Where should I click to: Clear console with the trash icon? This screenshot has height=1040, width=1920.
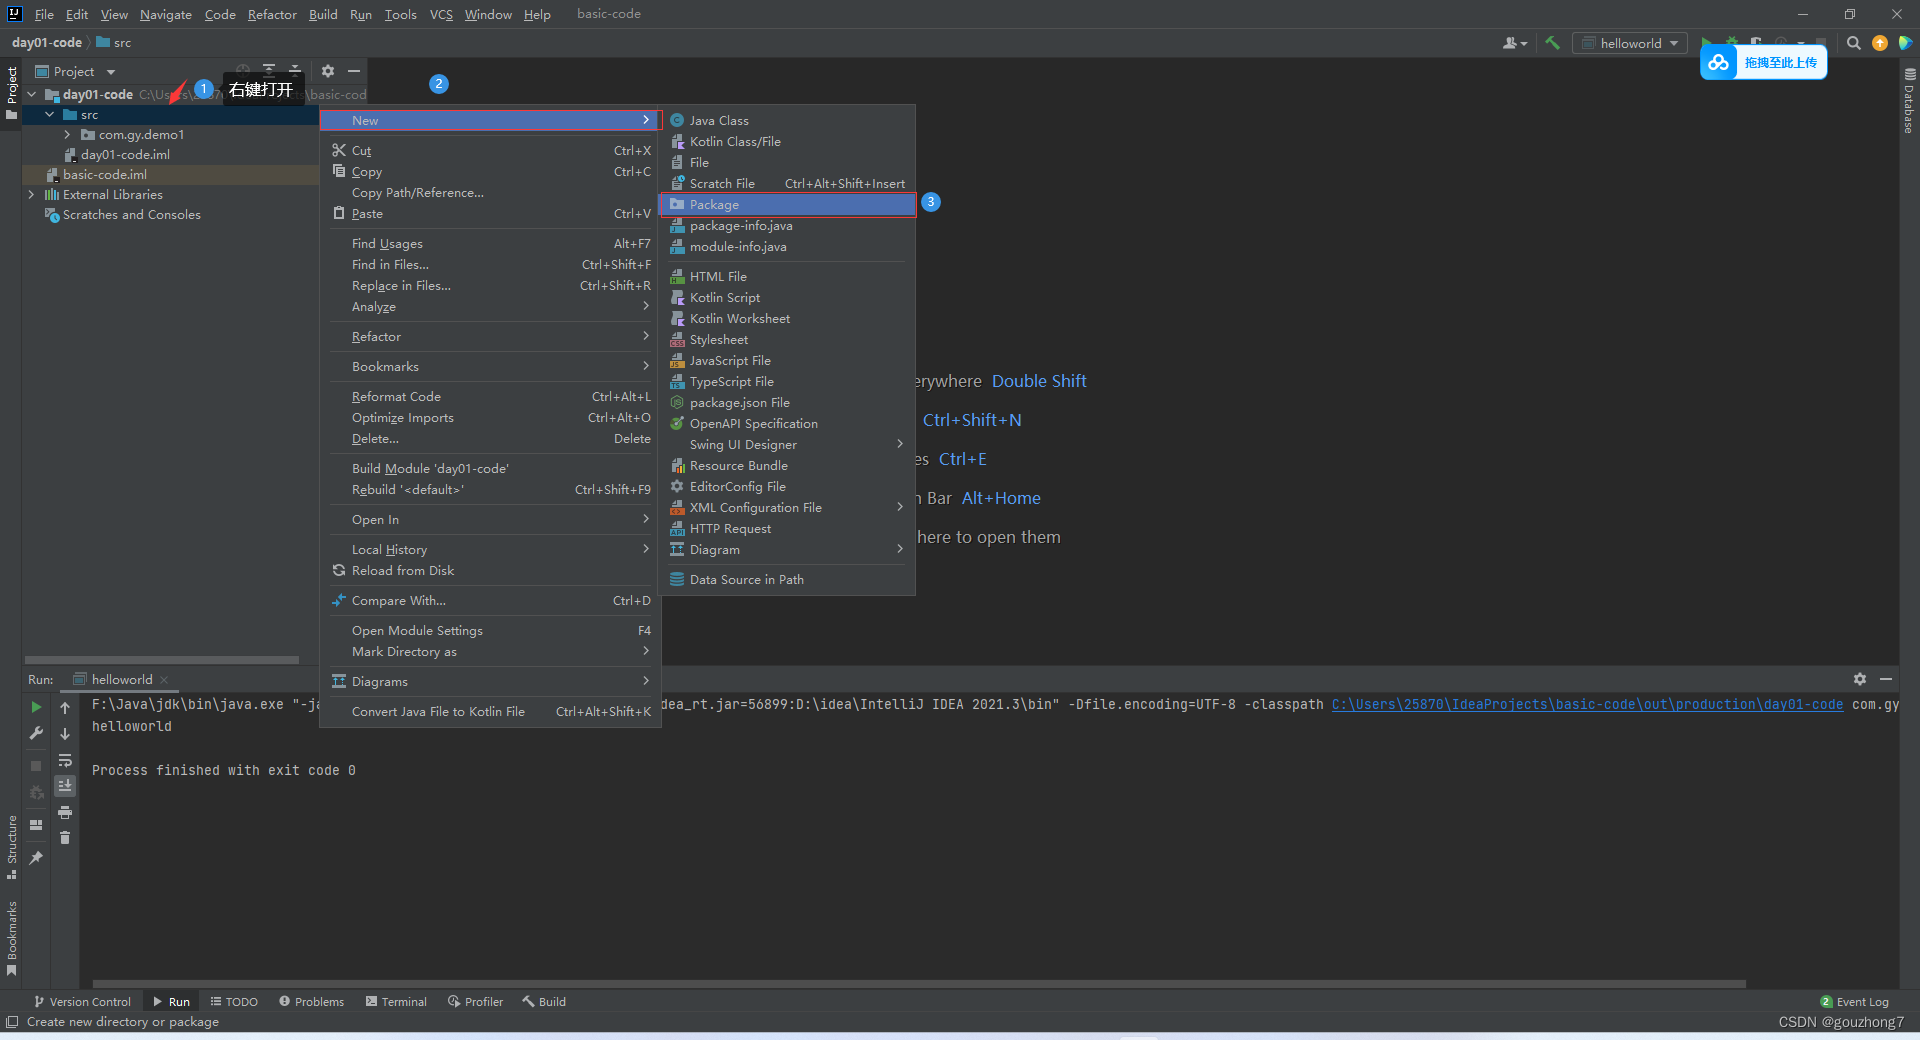65,838
